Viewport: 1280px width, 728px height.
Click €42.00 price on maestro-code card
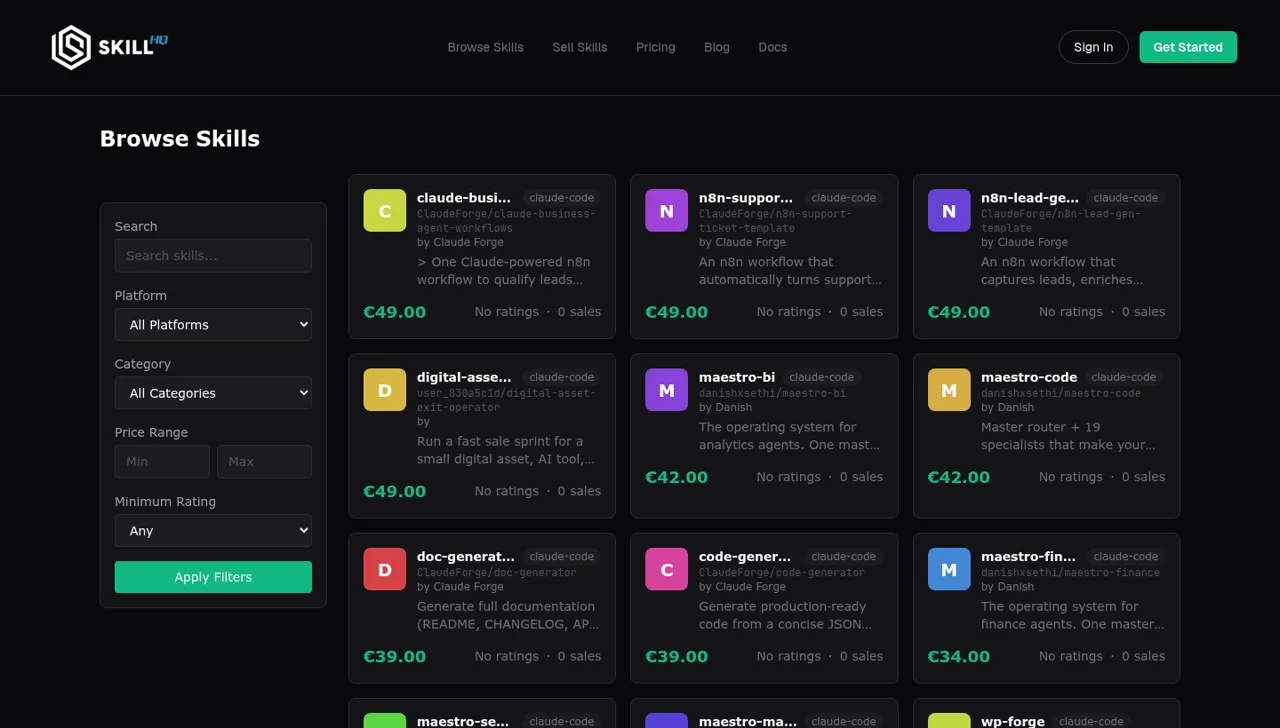coord(958,477)
